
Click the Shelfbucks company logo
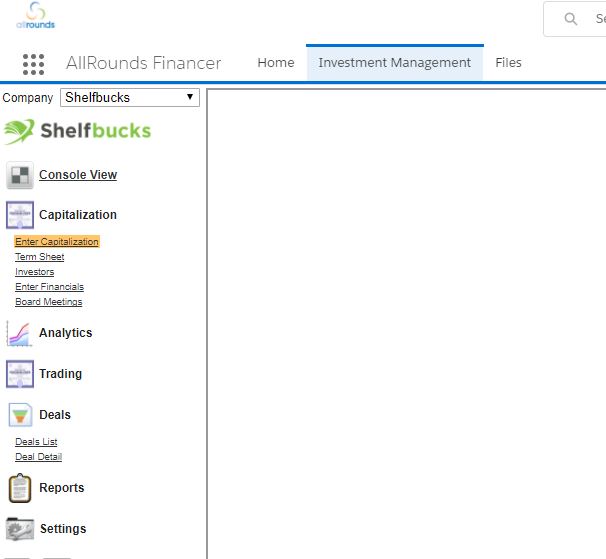(x=77, y=131)
